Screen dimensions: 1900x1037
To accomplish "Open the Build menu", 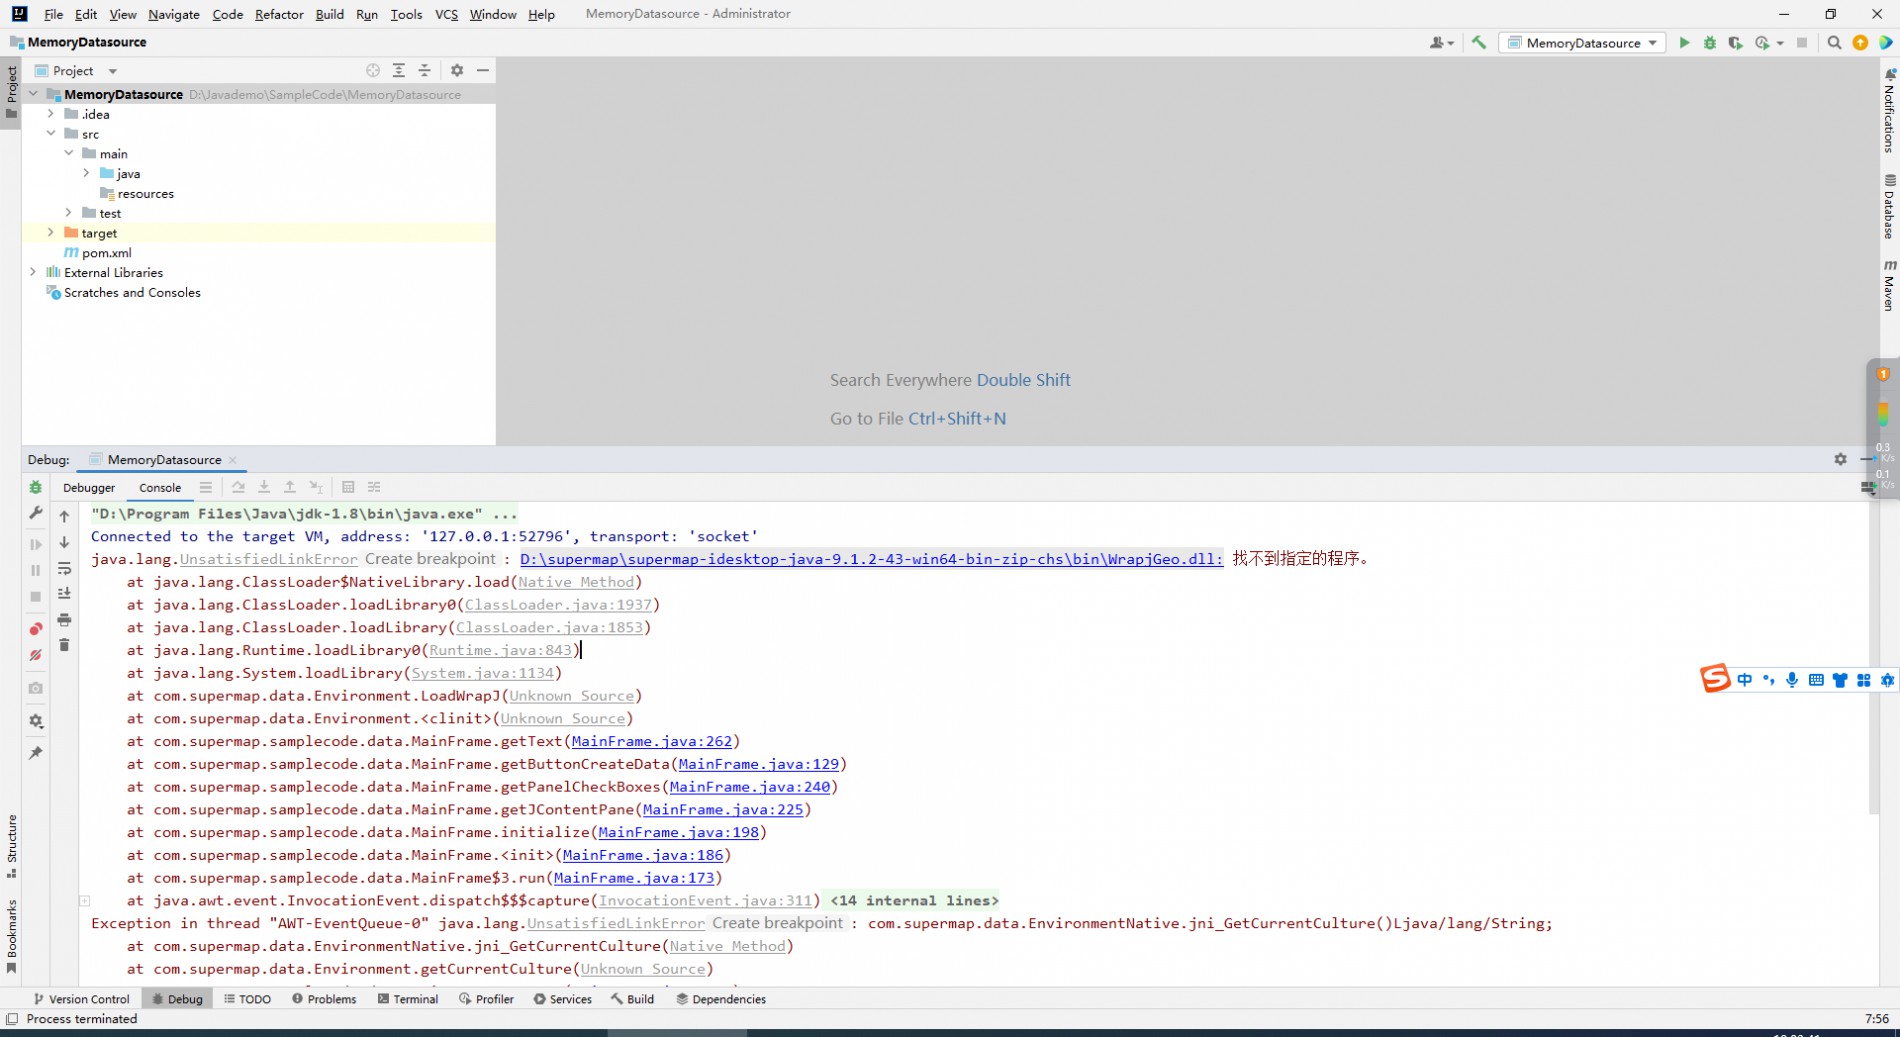I will pos(329,14).
